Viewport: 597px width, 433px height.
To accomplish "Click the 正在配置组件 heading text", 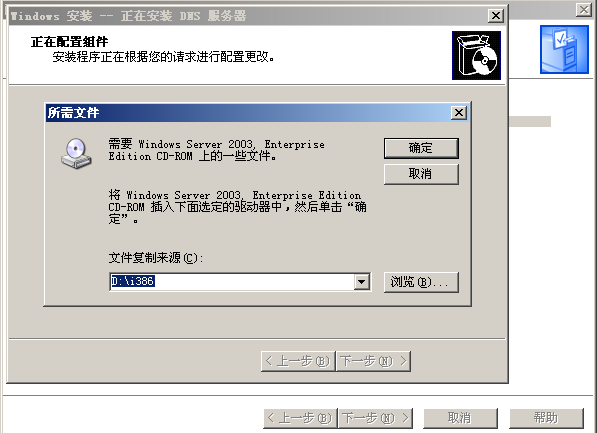I will pyautogui.click(x=69, y=42).
